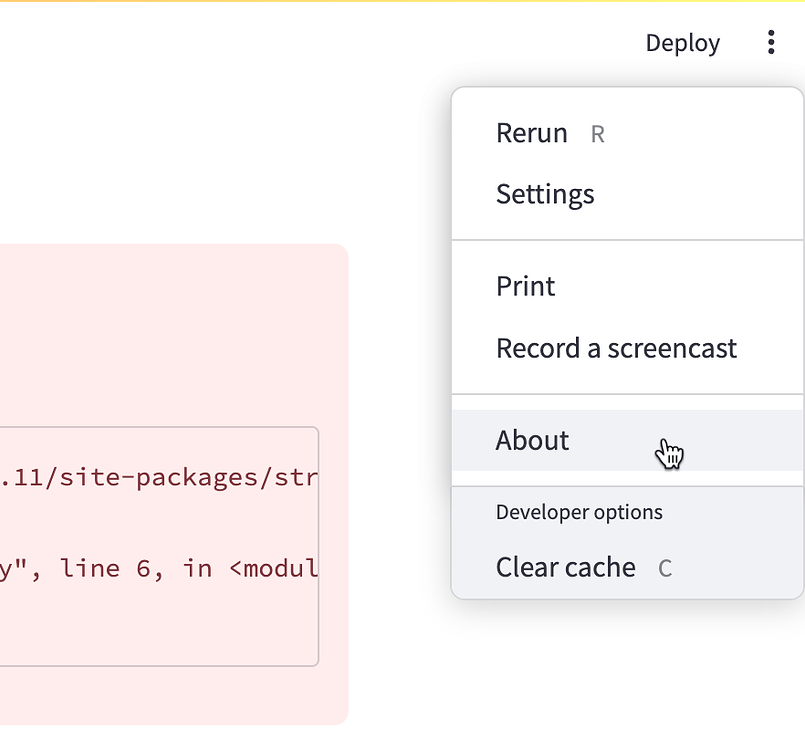The width and height of the screenshot is (805, 750).
Task: Click the site-packages traceback line
Action: pos(159,478)
